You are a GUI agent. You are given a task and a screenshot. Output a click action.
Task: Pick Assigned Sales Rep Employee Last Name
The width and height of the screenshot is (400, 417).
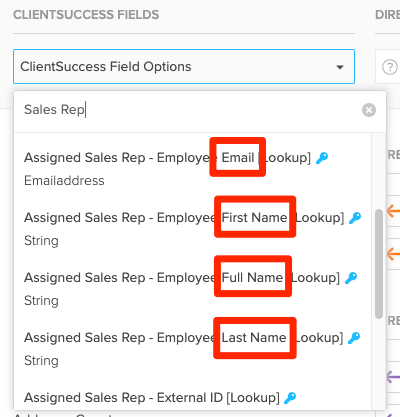(193, 349)
